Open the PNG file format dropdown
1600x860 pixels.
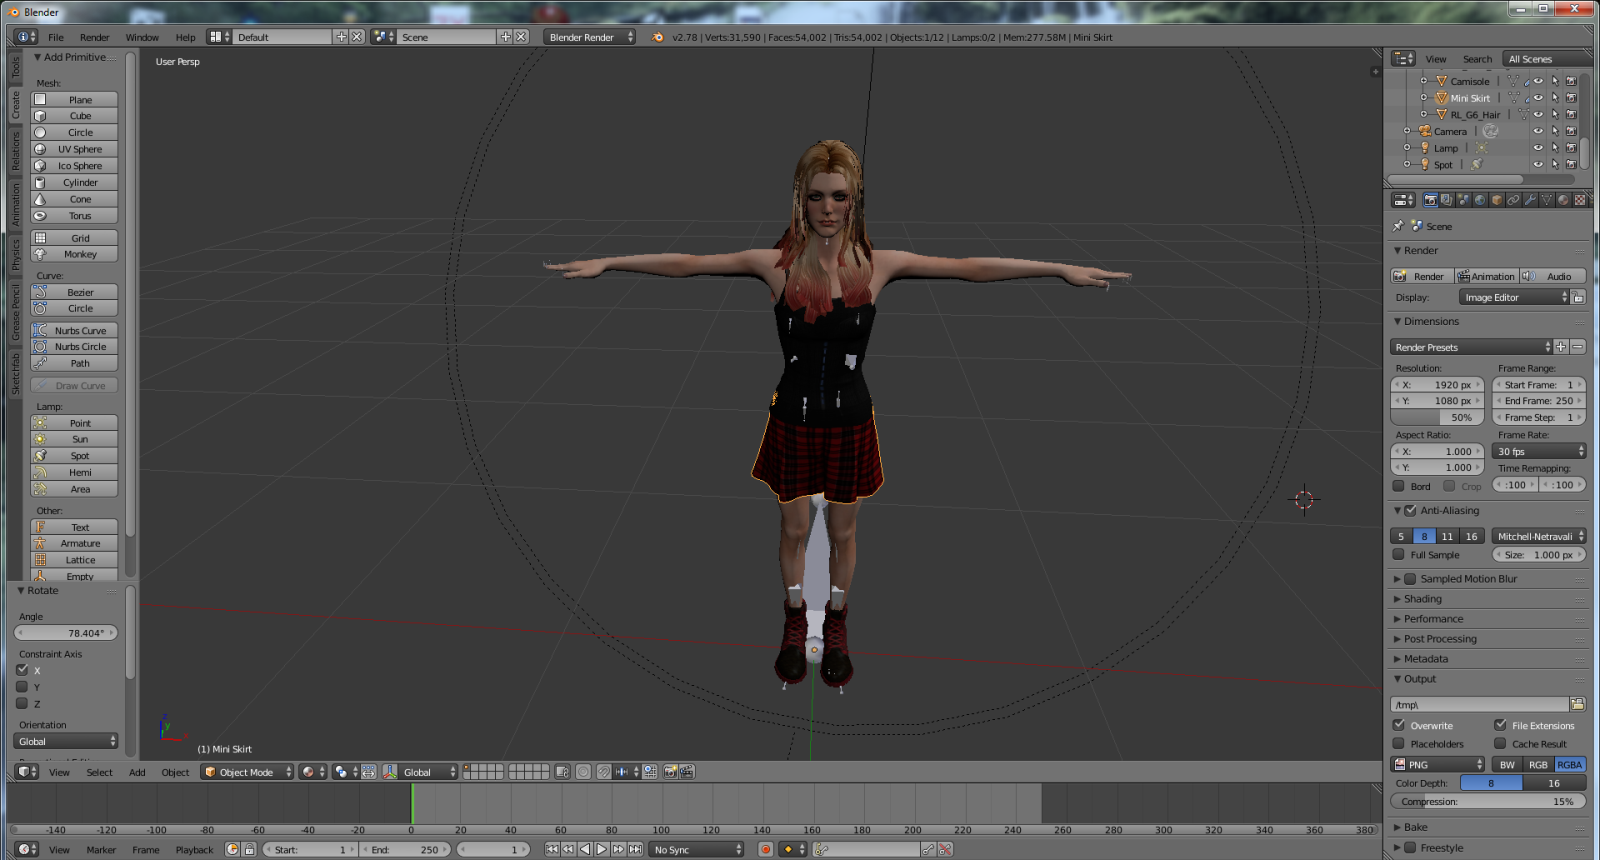1438,764
